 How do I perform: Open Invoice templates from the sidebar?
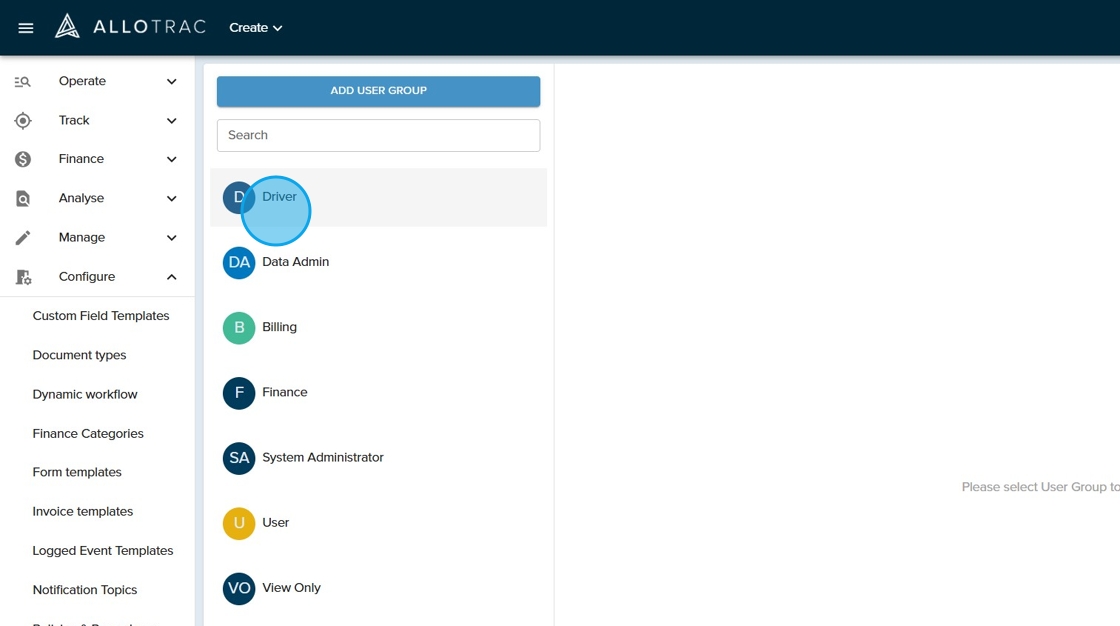click(x=83, y=511)
